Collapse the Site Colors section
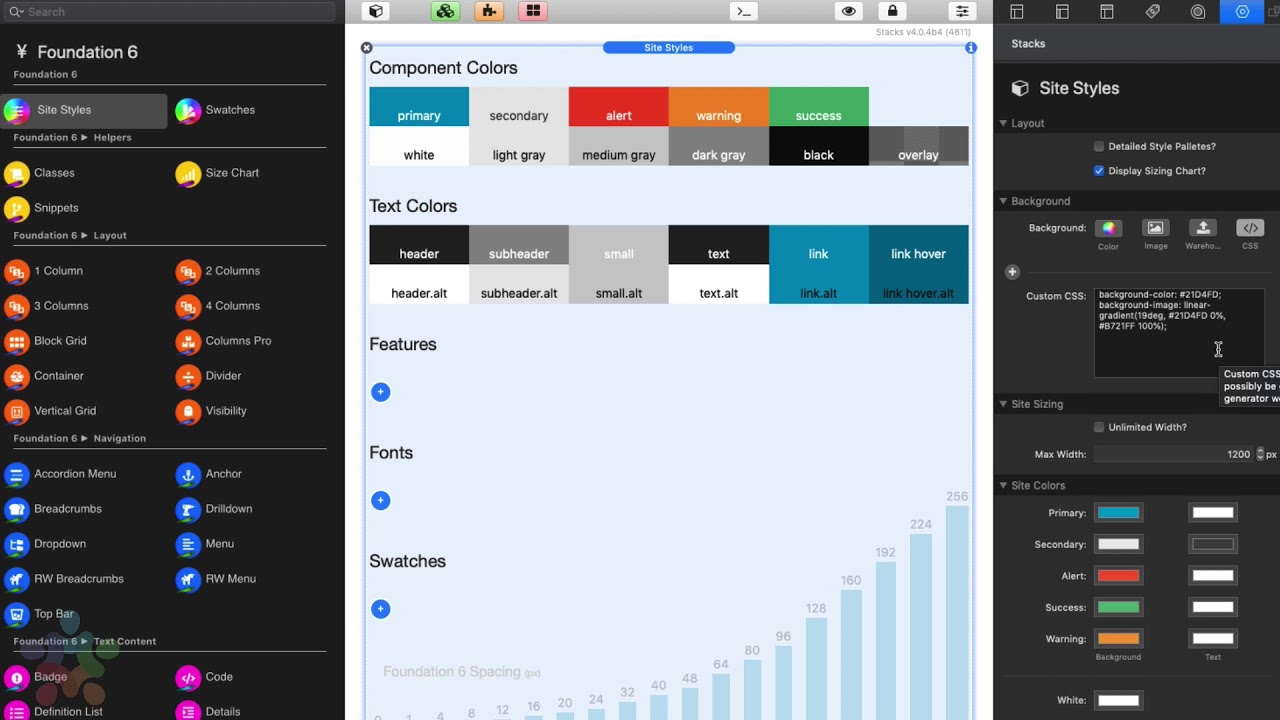The width and height of the screenshot is (1280, 720). (x=1003, y=485)
